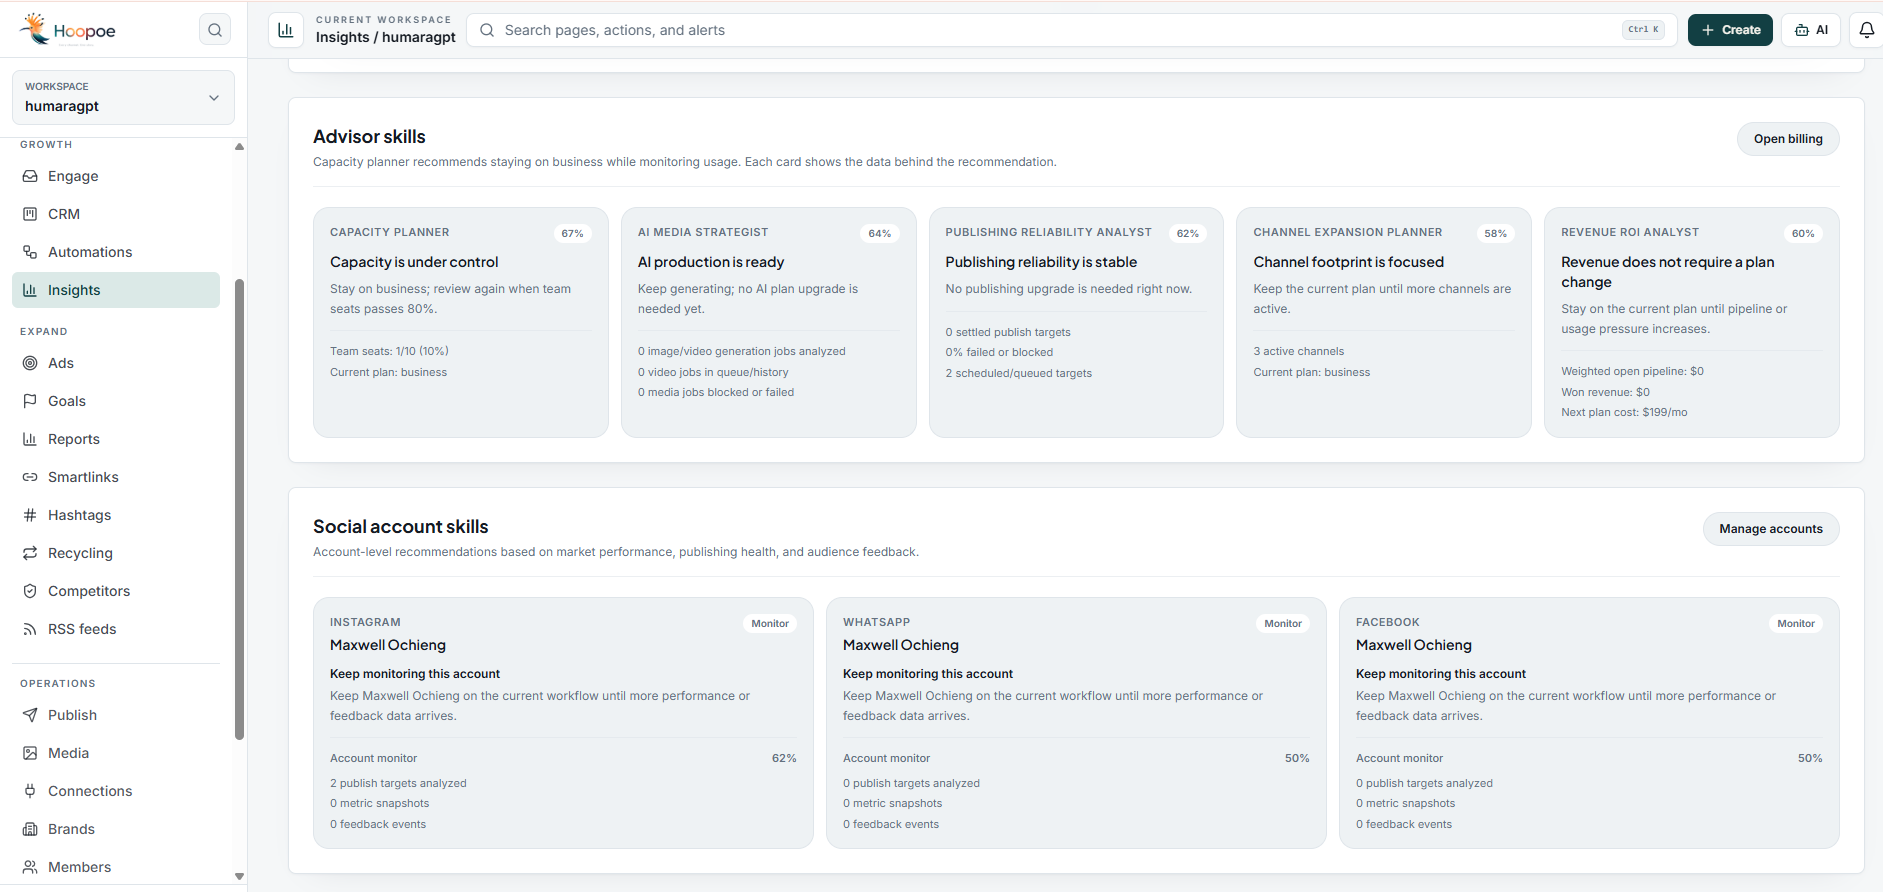The image size is (1883, 892).
Task: Click the Create button
Action: point(1730,30)
